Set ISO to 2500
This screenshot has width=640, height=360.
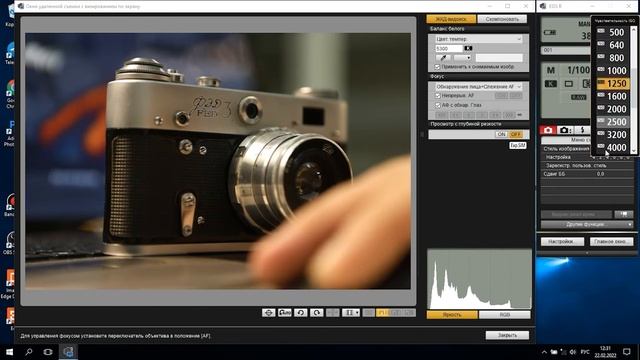(x=613, y=122)
